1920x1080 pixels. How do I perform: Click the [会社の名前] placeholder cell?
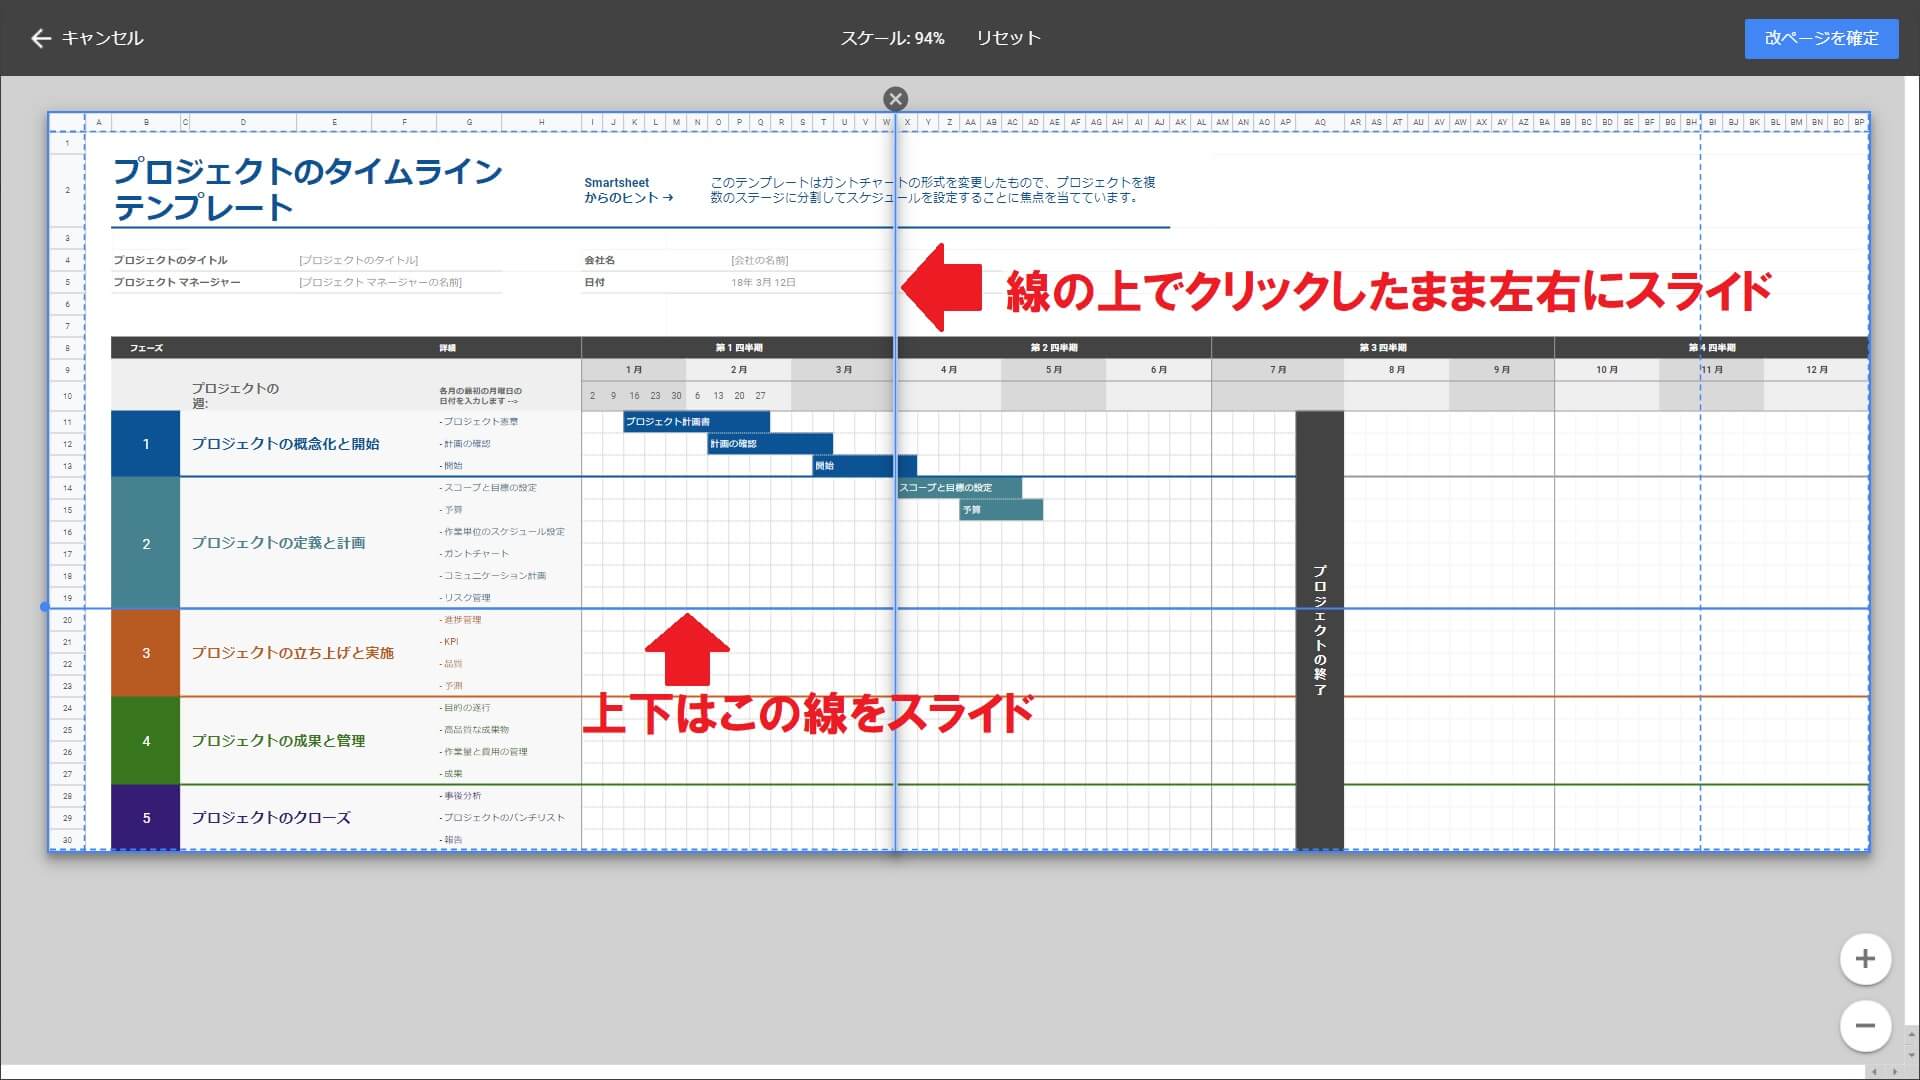(759, 260)
